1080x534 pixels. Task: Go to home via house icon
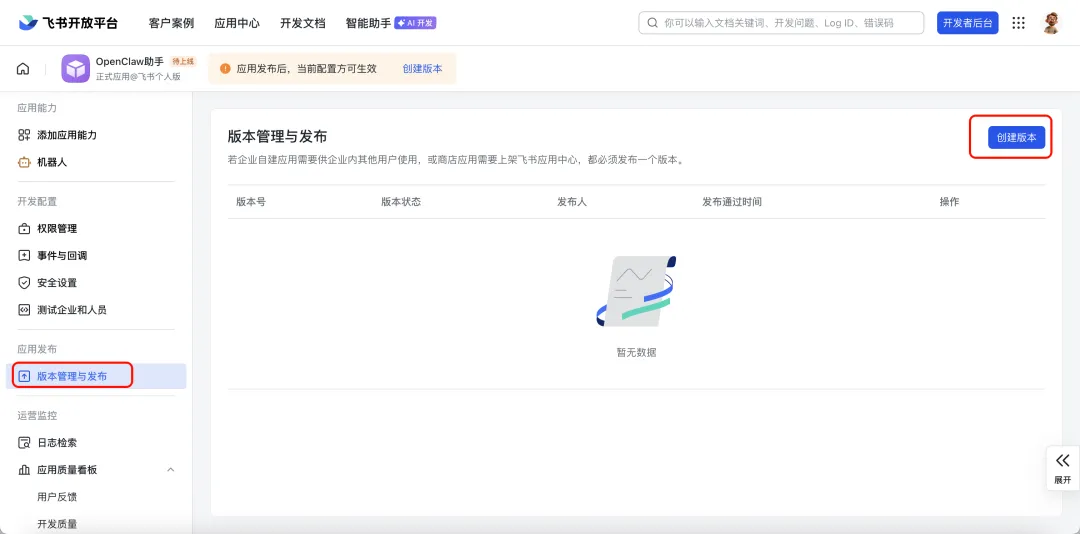(23, 69)
